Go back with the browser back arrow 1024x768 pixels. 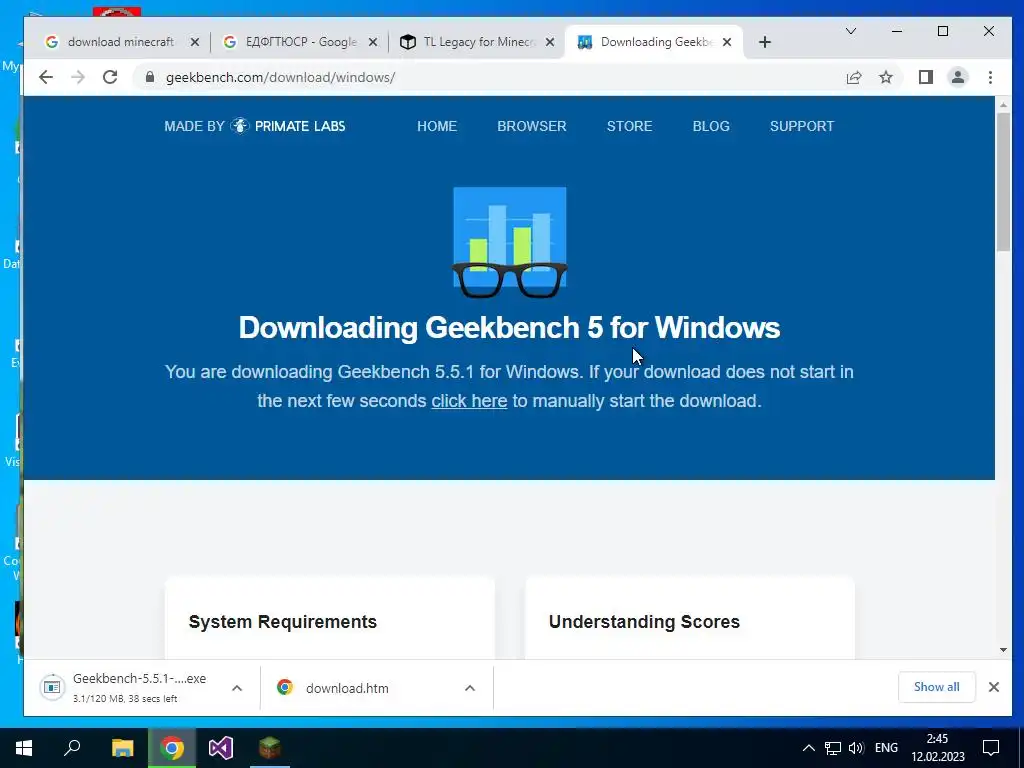click(46, 77)
